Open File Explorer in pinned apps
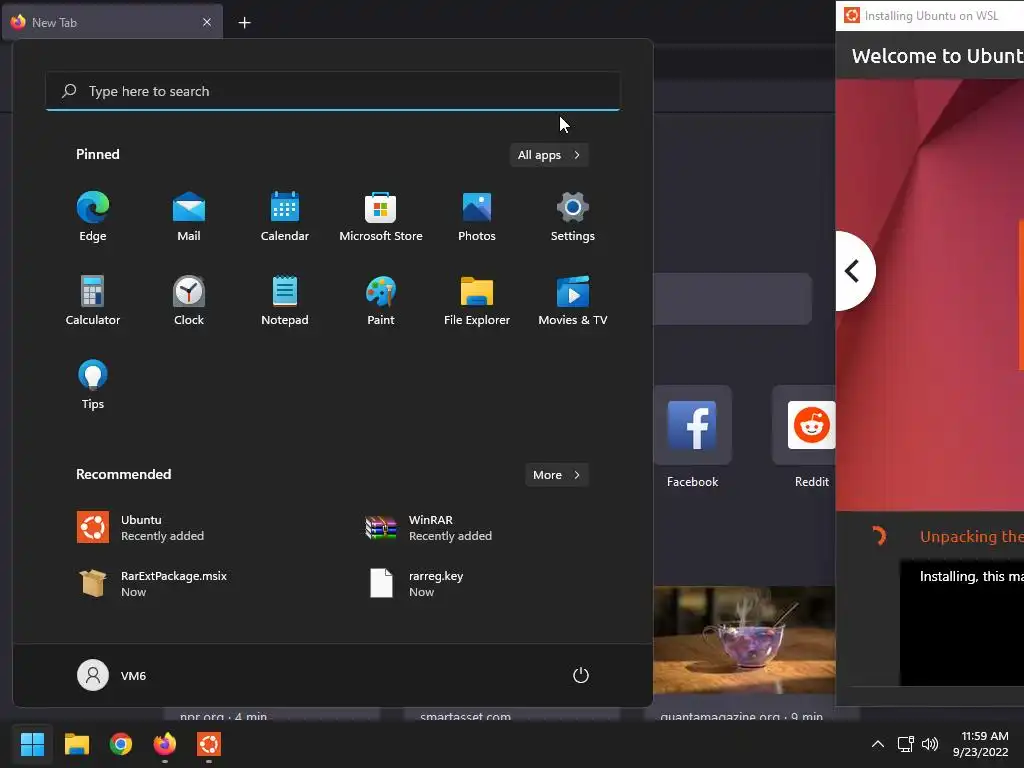Image resolution: width=1024 pixels, height=768 pixels. (x=477, y=301)
